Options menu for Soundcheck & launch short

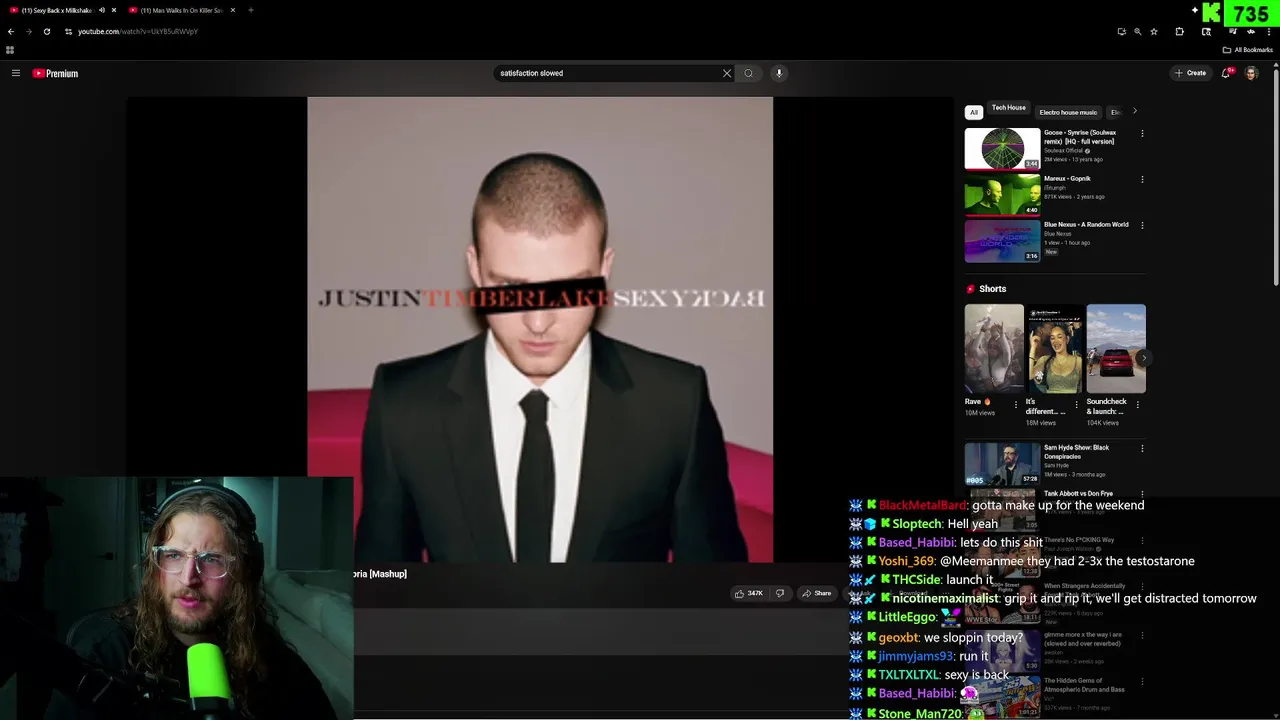tap(1138, 405)
